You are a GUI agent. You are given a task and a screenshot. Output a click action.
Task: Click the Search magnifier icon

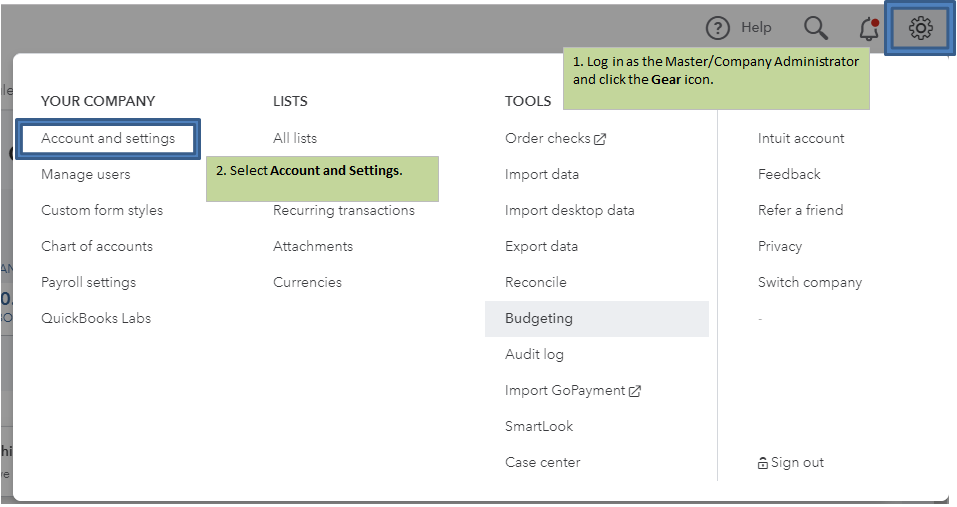click(x=816, y=28)
